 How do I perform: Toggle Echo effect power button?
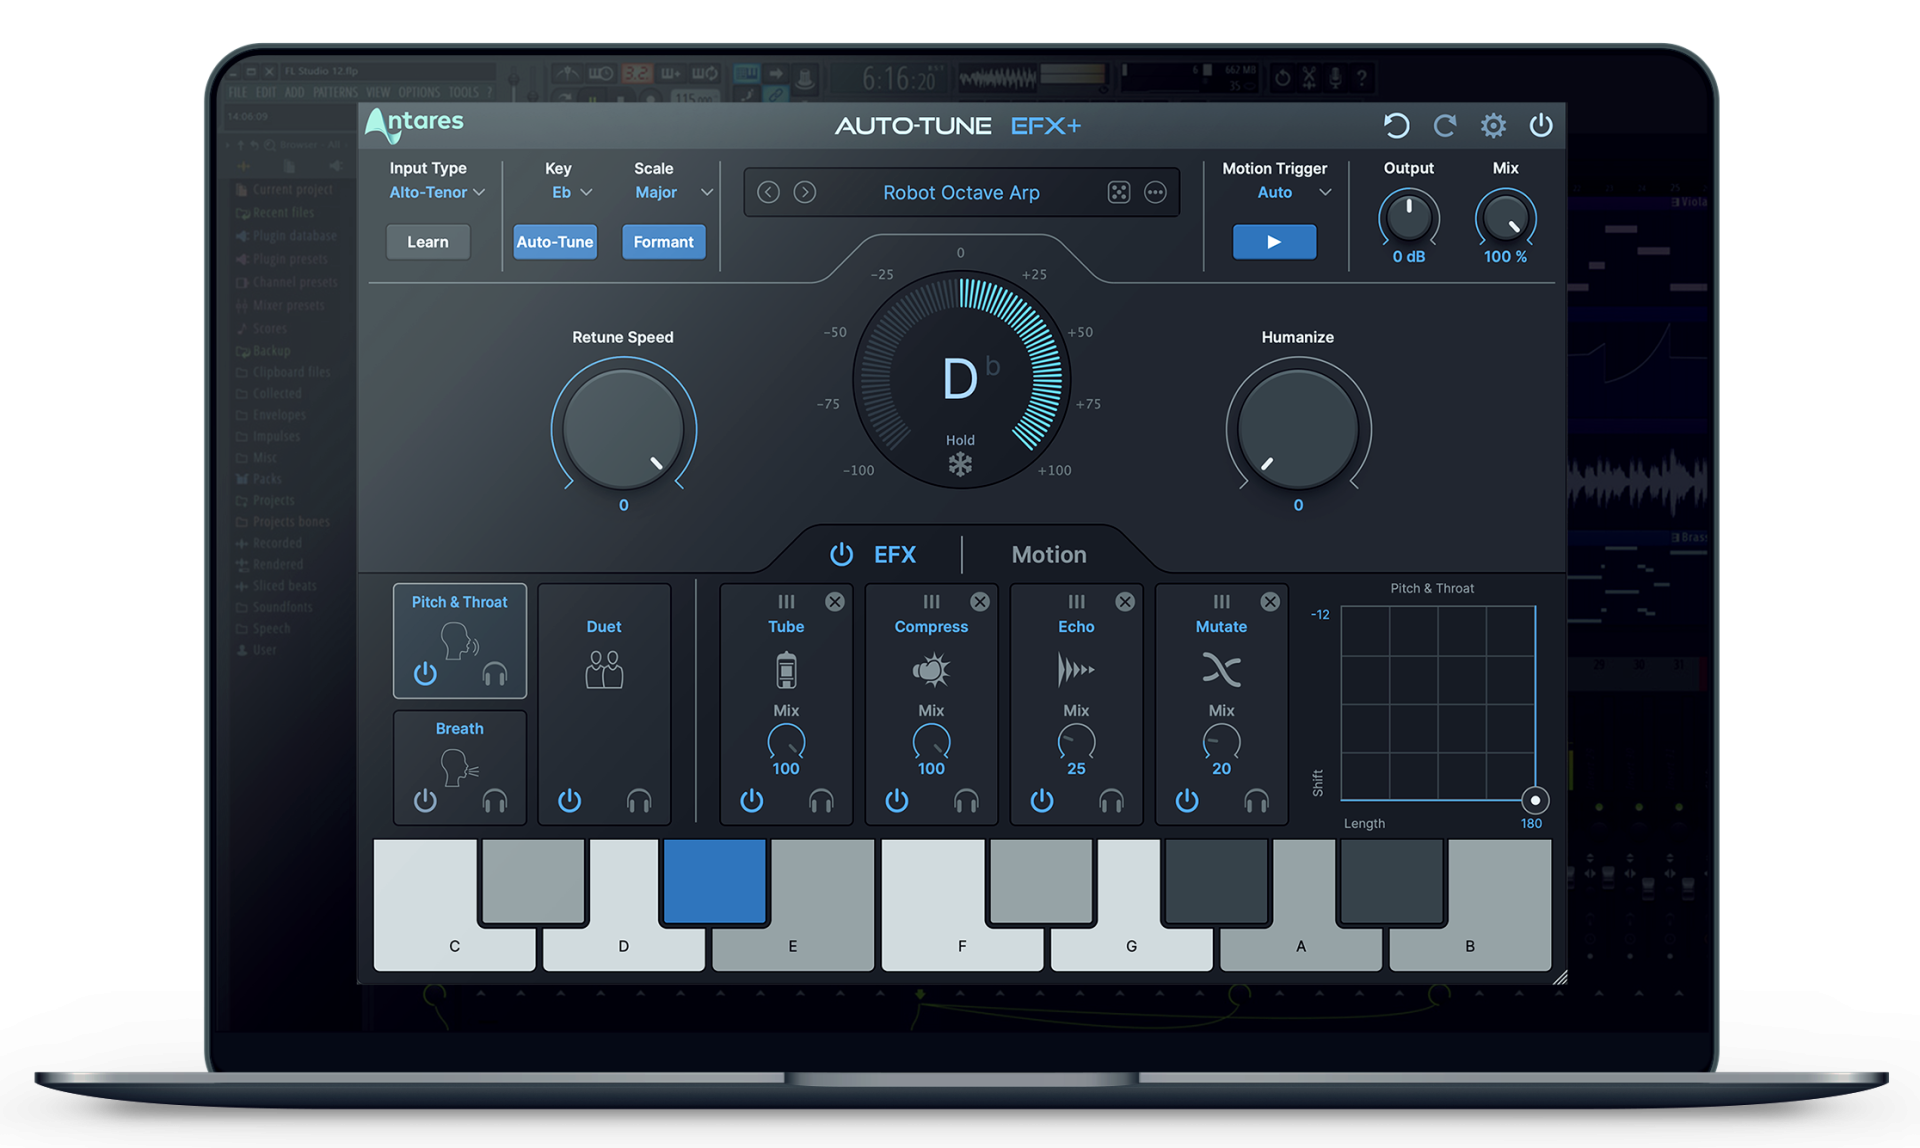click(1042, 801)
